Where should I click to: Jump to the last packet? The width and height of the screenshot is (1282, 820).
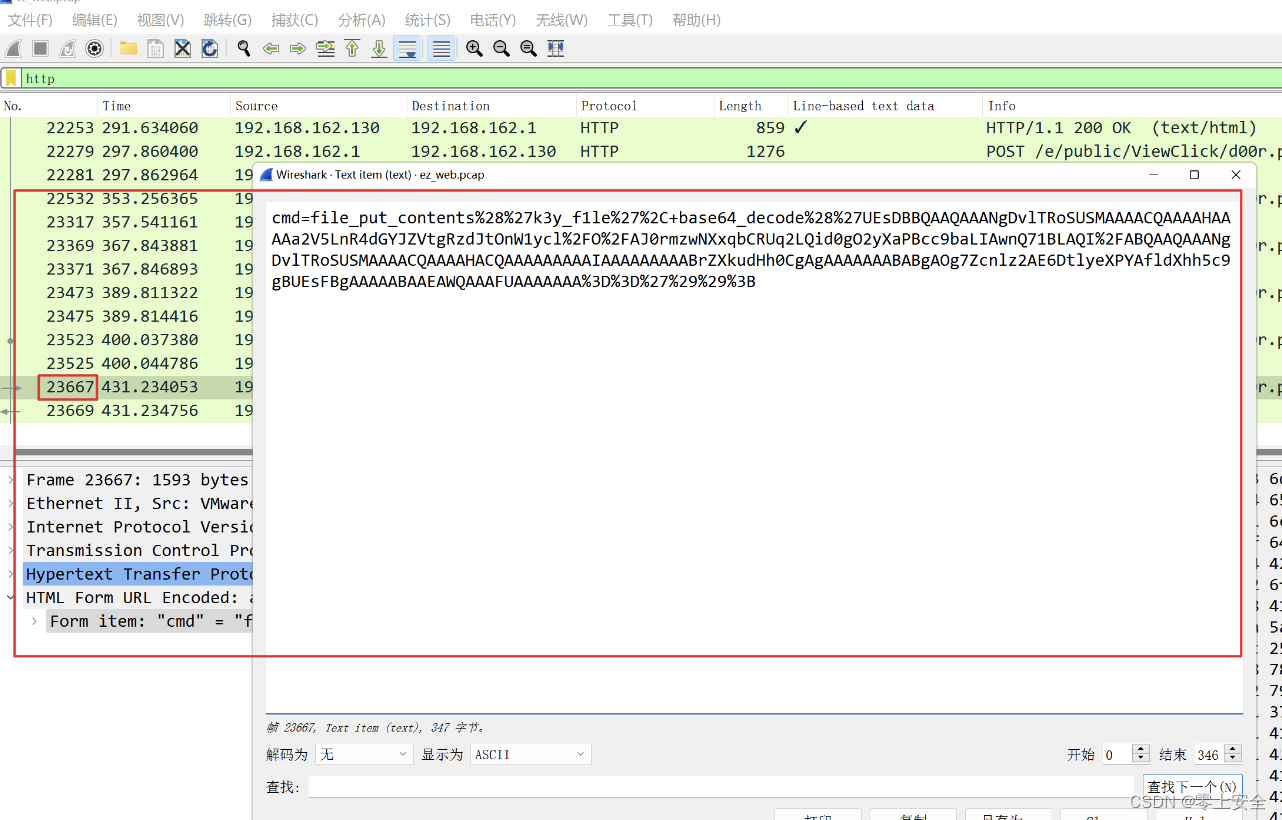379,48
